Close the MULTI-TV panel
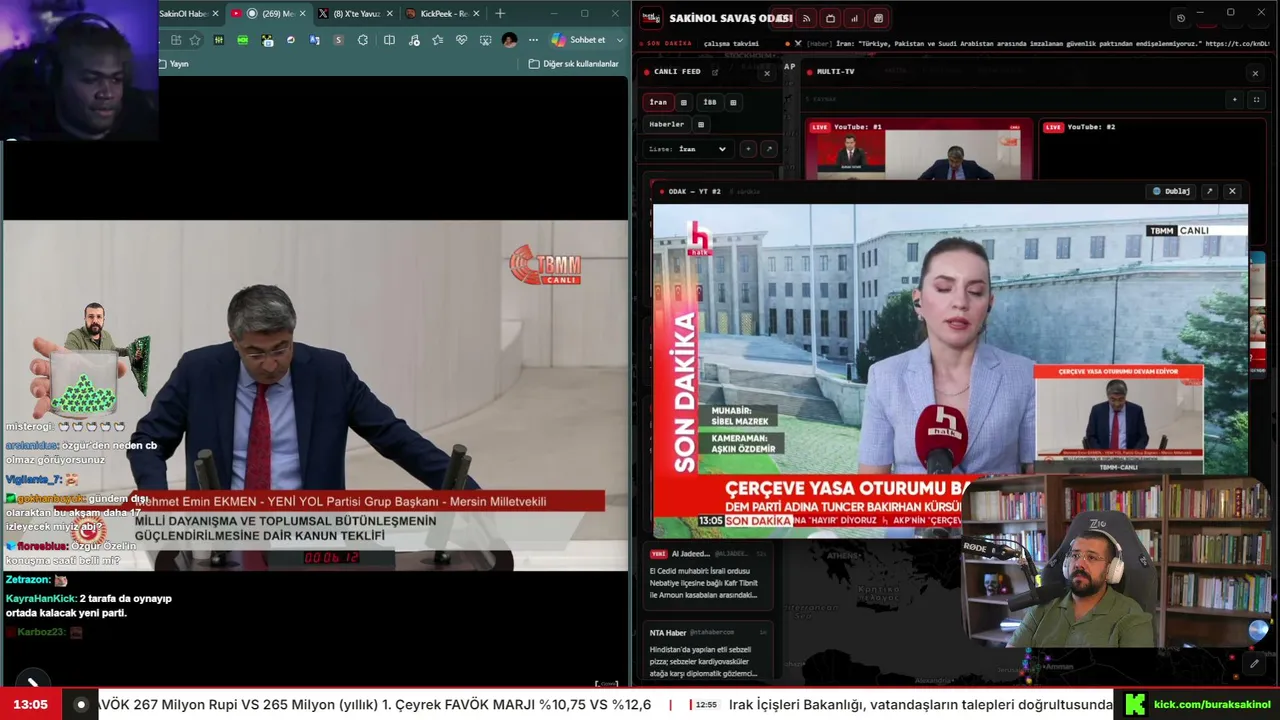Screen dimensions: 1280x720 [x=1255, y=73]
